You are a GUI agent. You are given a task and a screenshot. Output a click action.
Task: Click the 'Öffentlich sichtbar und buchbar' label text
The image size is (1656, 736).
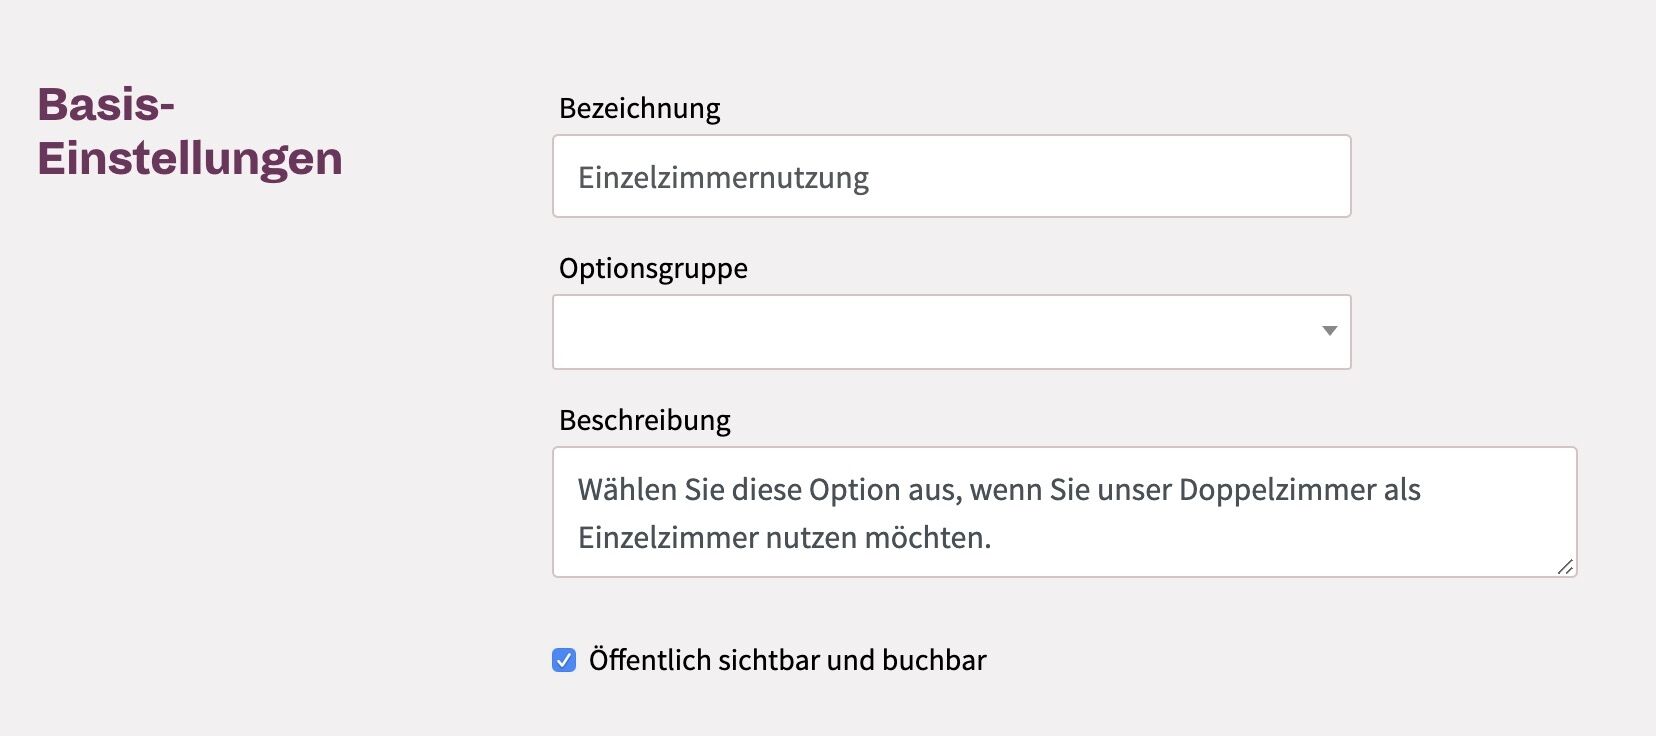coord(788,660)
